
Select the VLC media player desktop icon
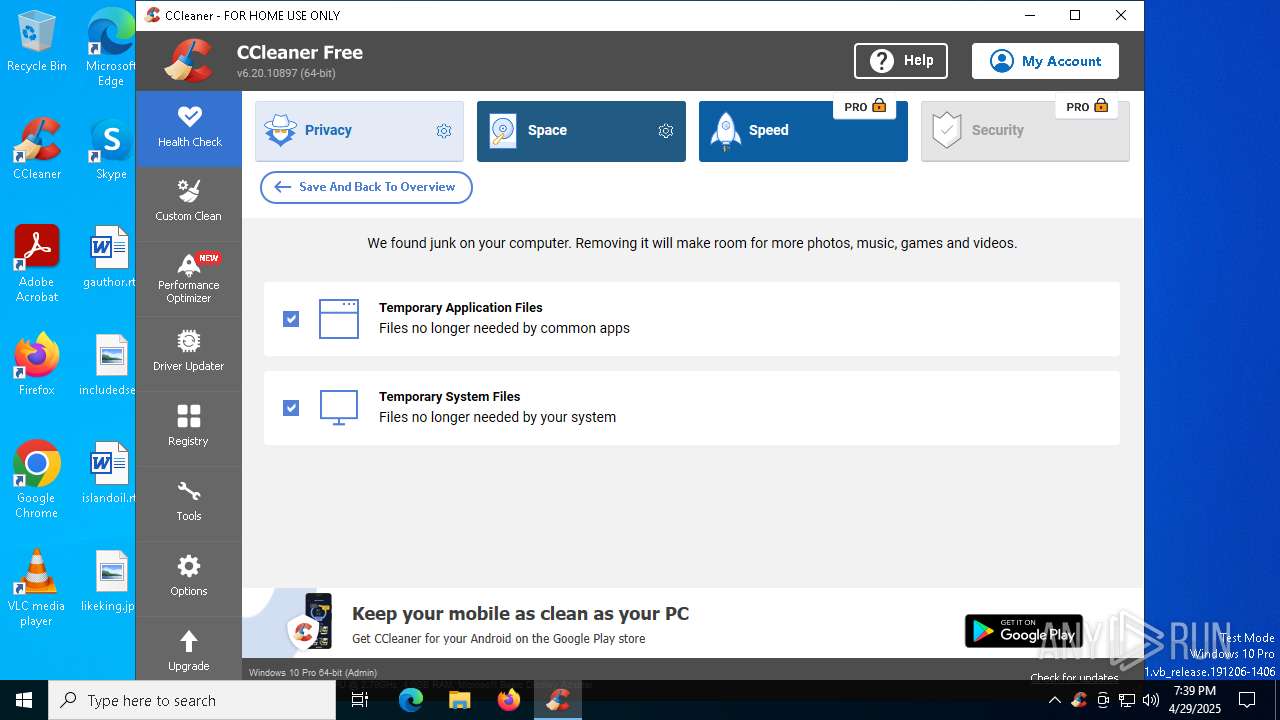(x=37, y=588)
